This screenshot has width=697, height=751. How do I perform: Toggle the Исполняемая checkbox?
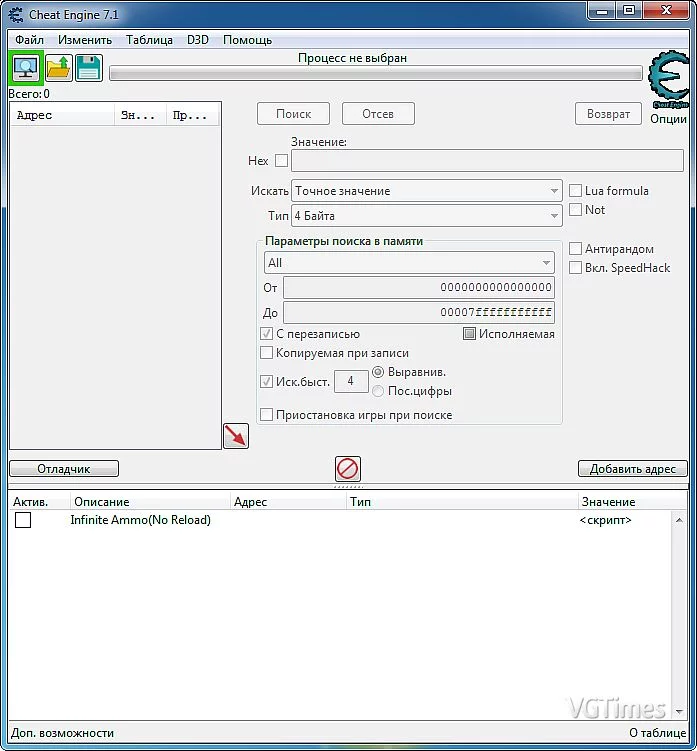coord(469,334)
